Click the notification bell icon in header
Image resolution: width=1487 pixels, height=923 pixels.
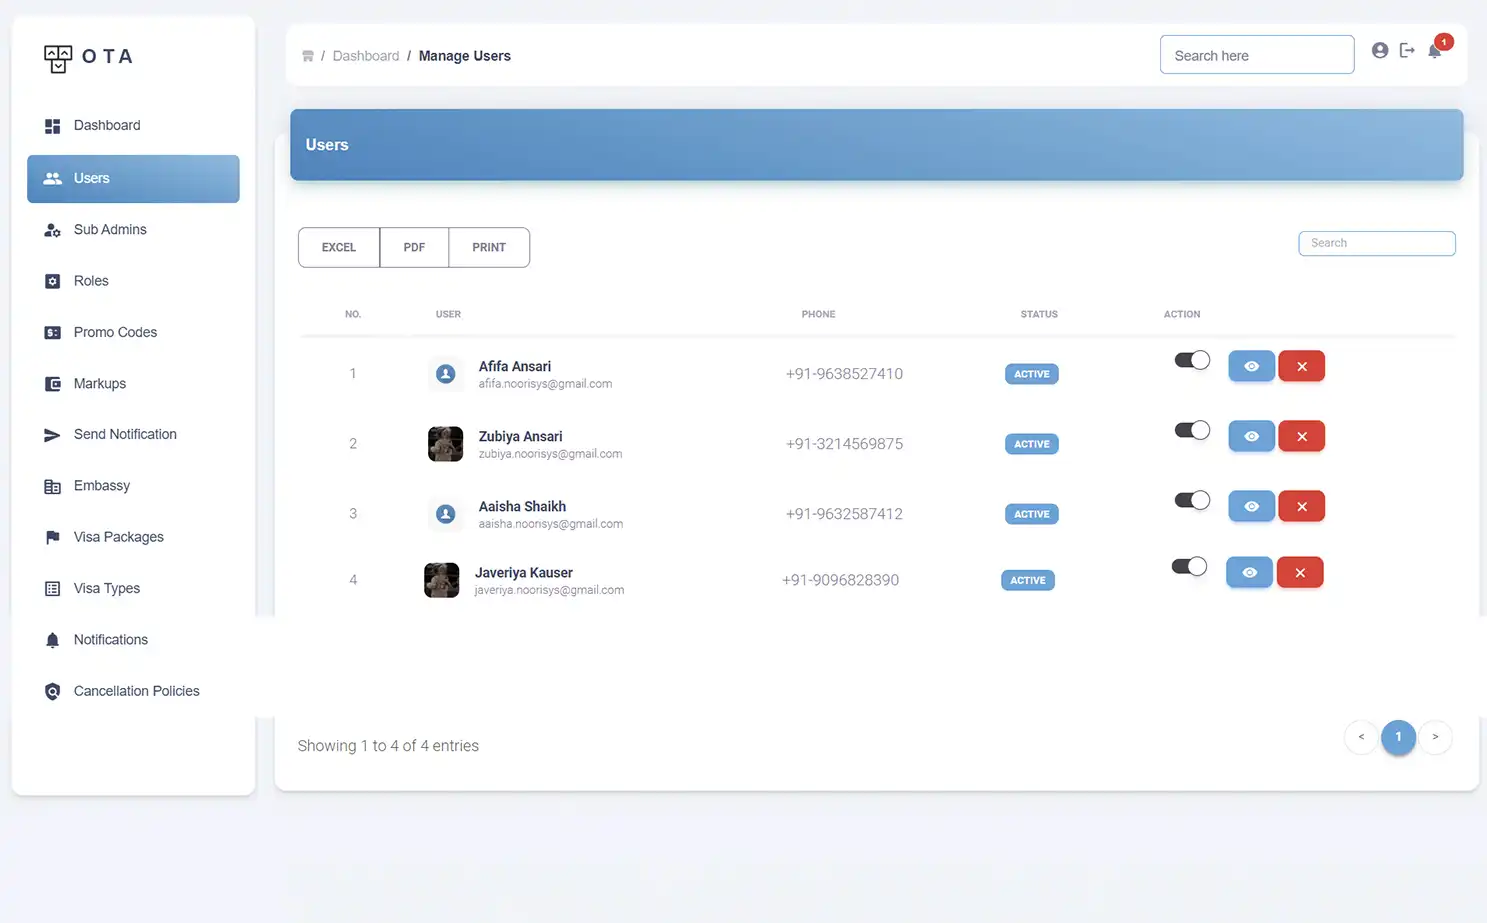[x=1435, y=51]
